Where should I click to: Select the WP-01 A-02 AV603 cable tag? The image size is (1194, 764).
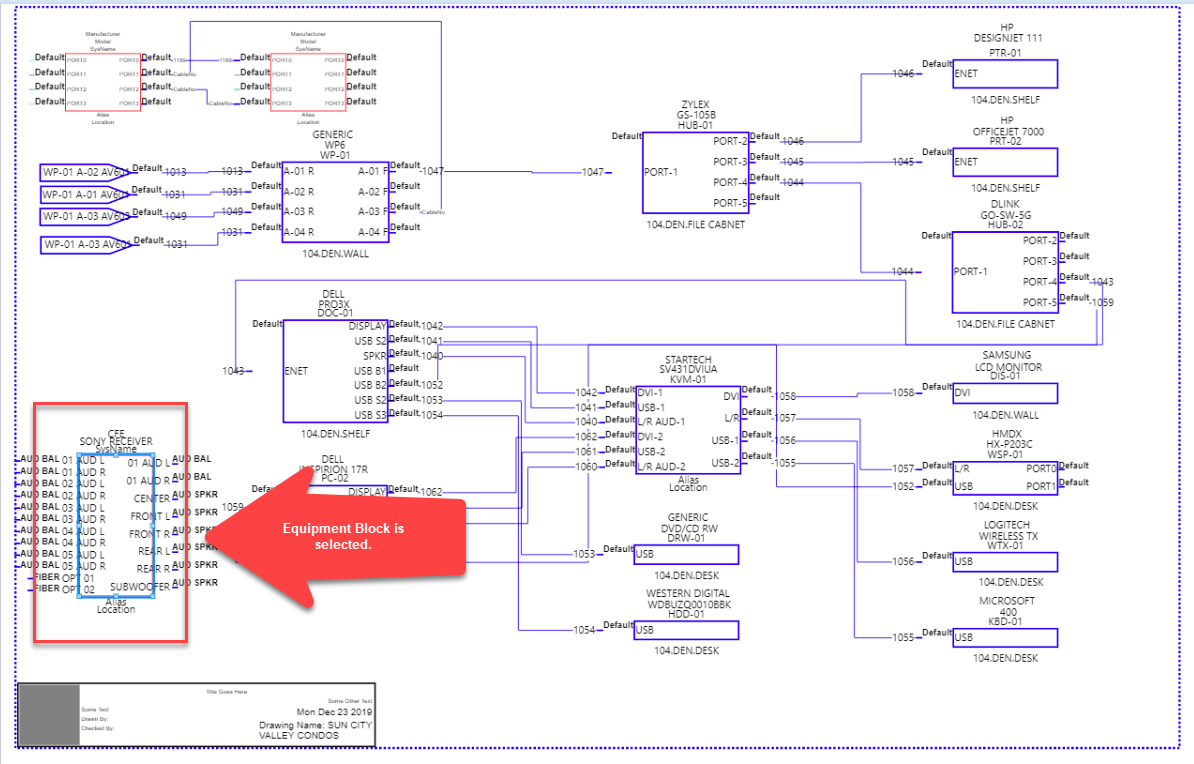(x=85, y=172)
